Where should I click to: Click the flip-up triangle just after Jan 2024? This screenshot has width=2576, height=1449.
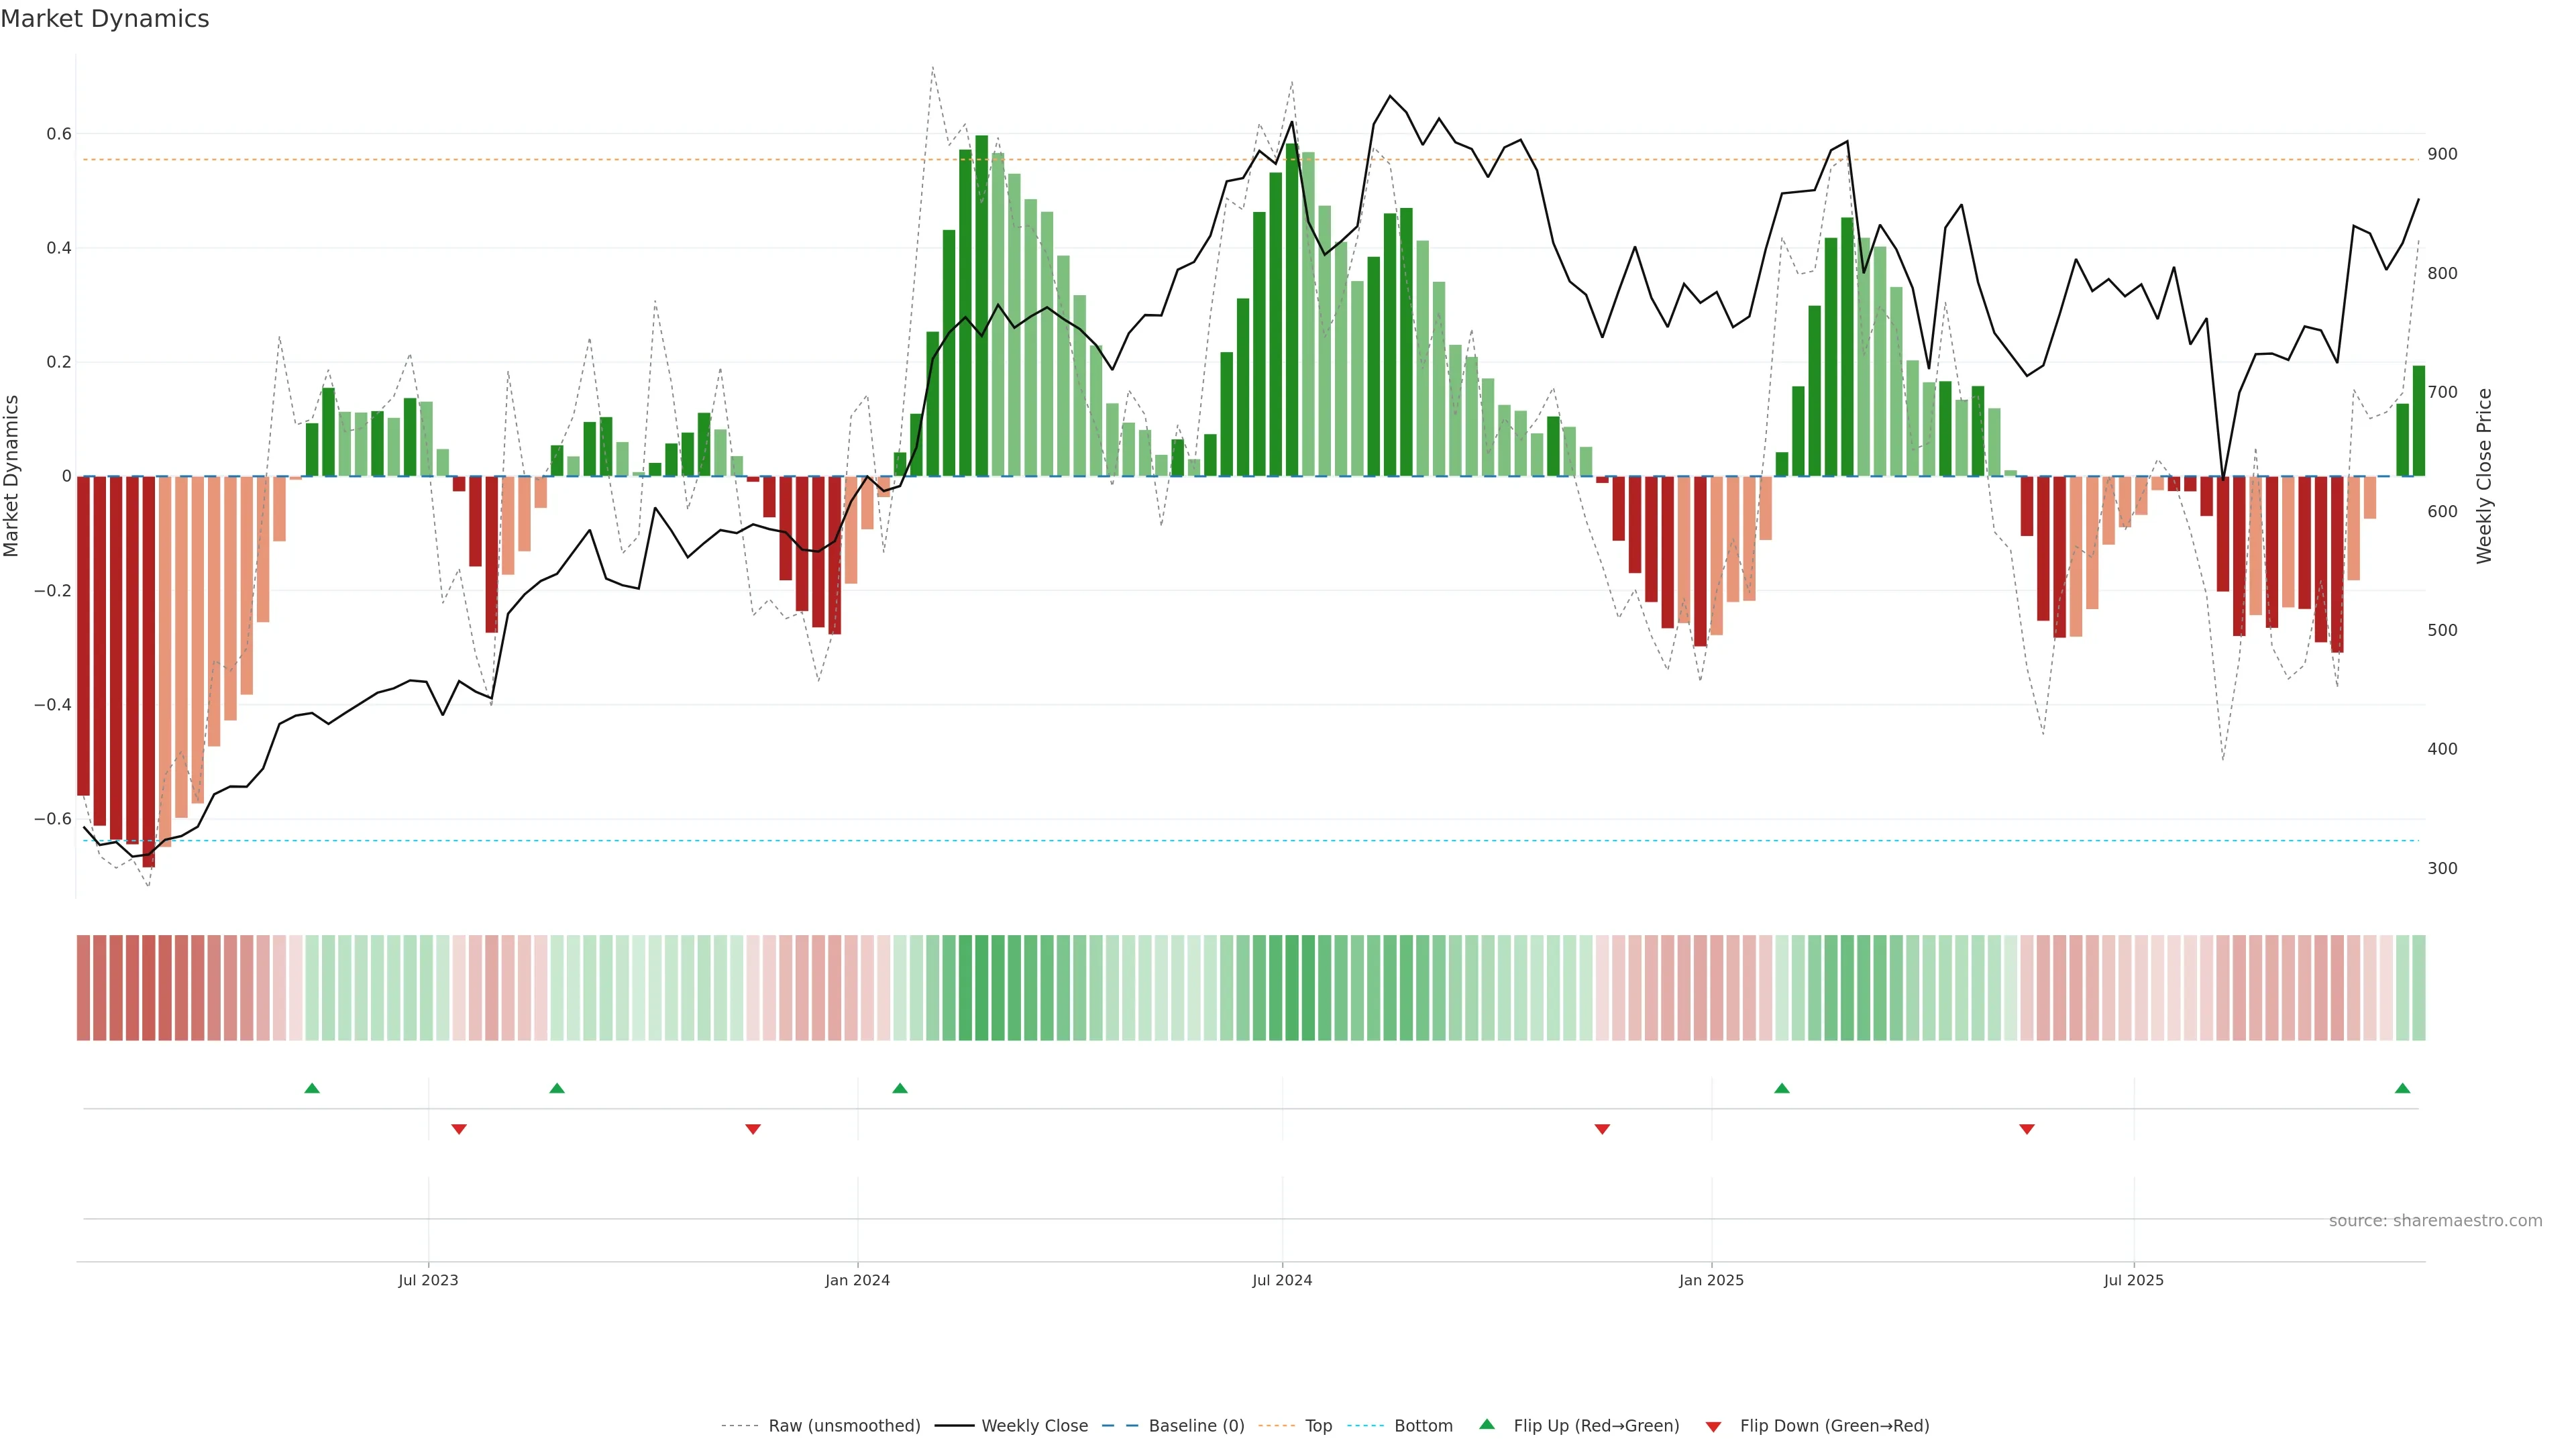[x=900, y=1088]
